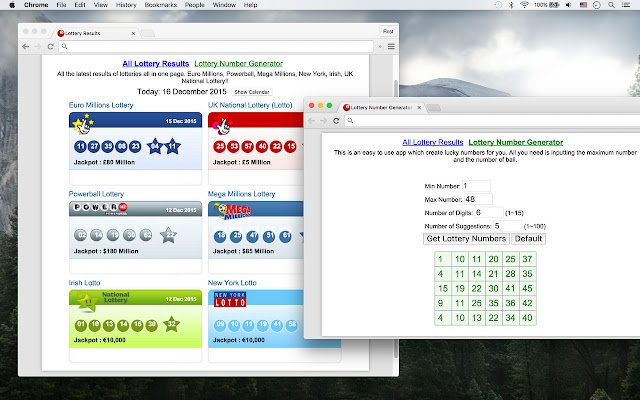Click the Irish Lotto bonus star 32
Image resolution: width=640 pixels, height=400 pixels.
(171, 324)
